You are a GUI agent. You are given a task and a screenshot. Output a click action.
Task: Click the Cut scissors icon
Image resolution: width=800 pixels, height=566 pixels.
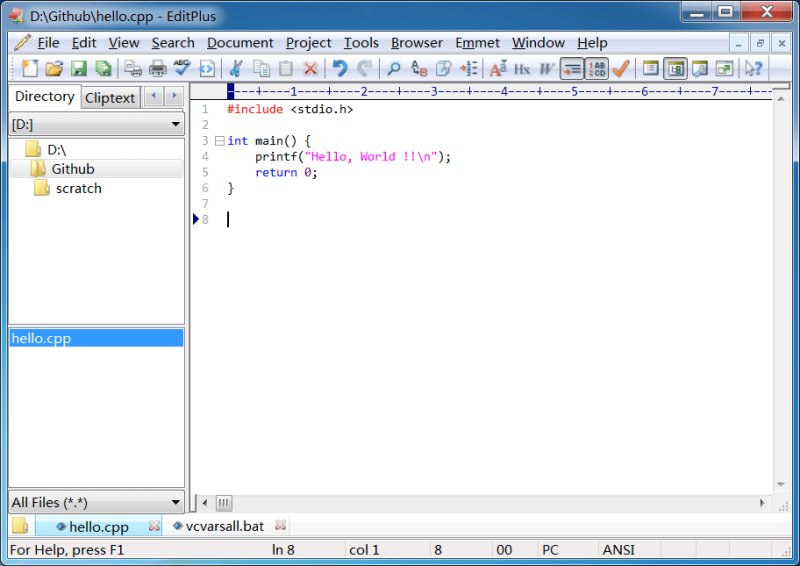236,68
